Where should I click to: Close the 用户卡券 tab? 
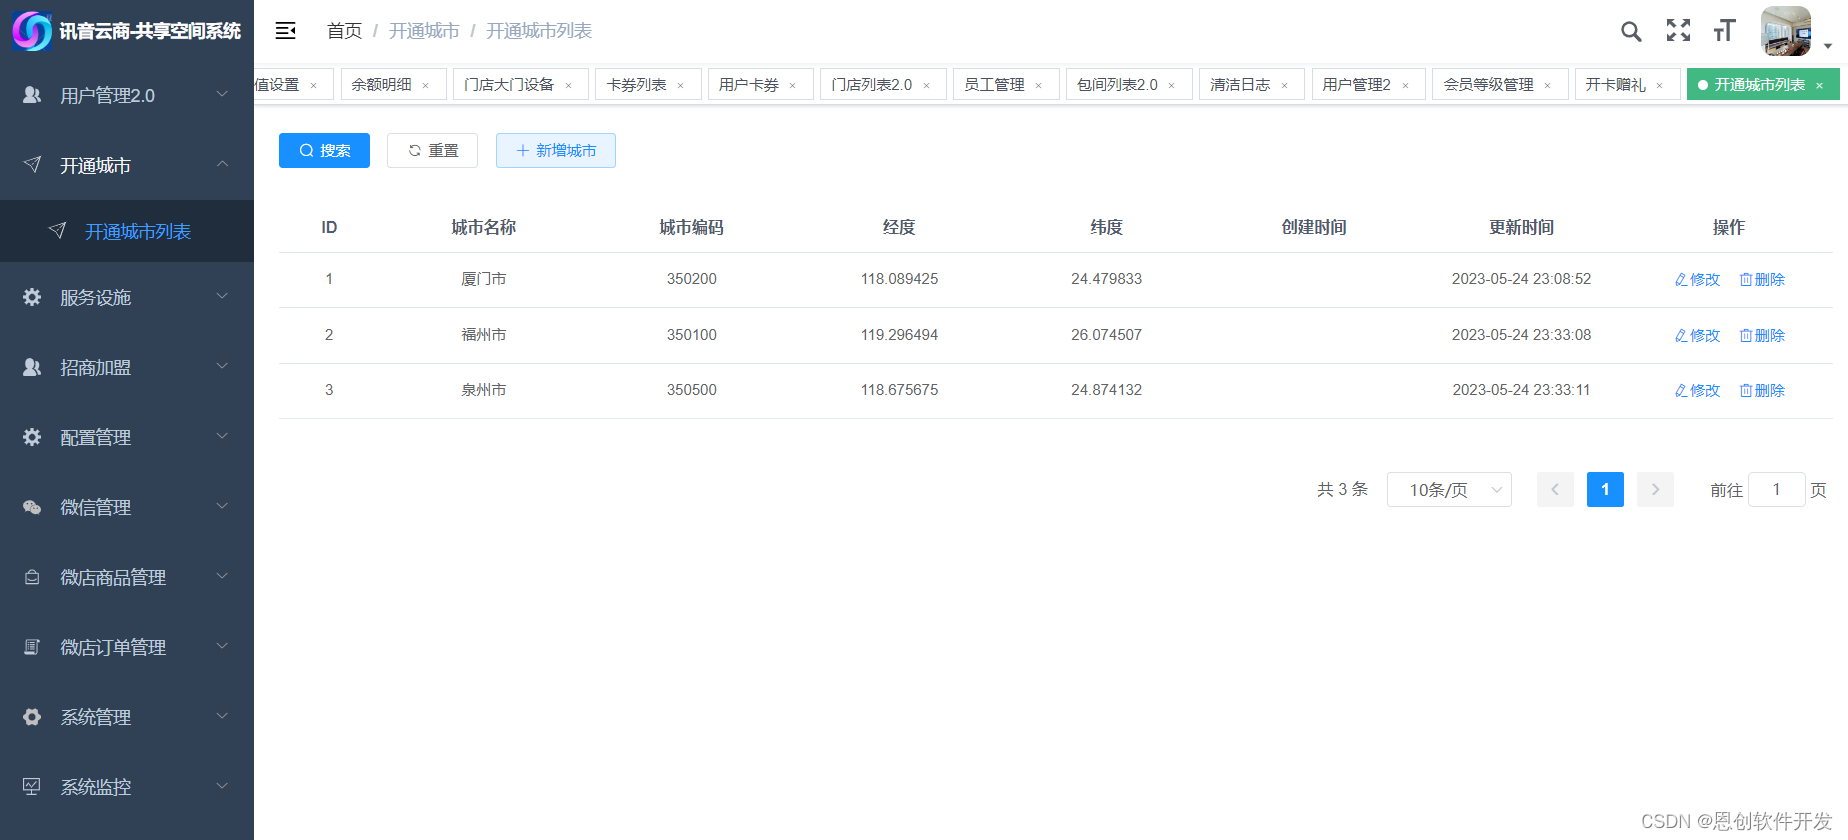793,86
